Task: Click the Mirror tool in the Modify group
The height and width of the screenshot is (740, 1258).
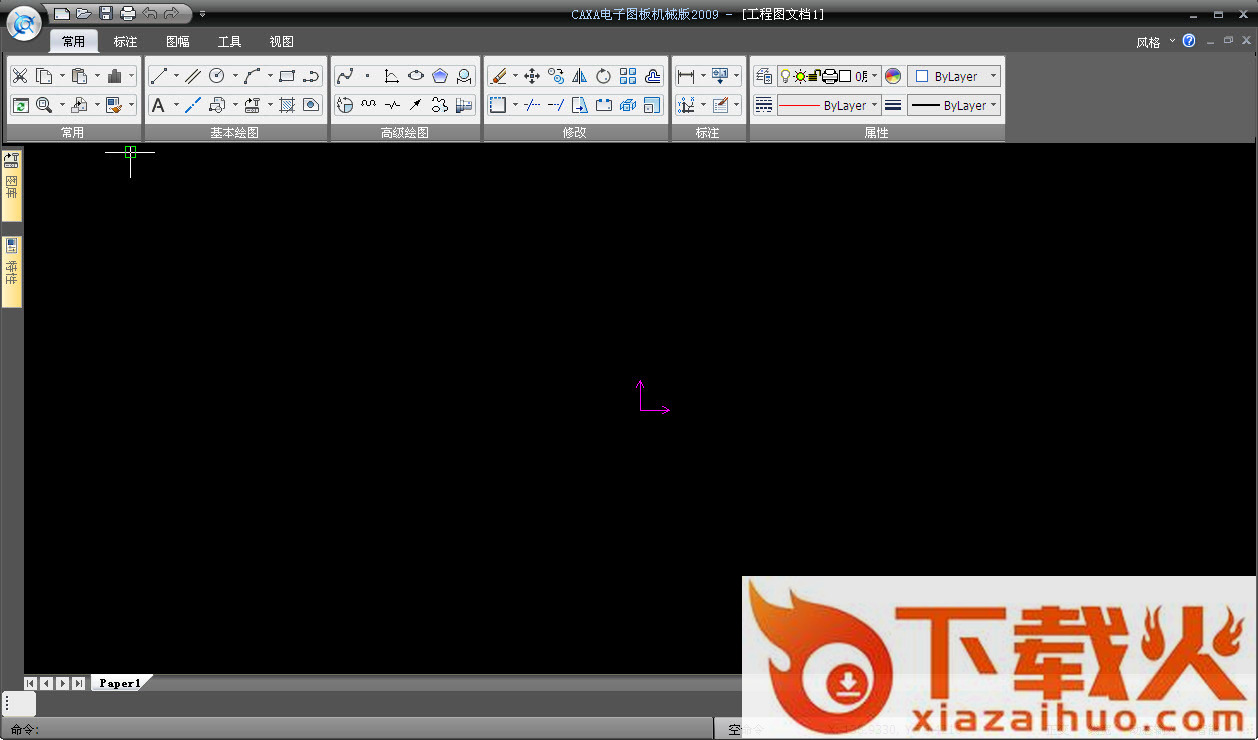Action: (x=580, y=76)
